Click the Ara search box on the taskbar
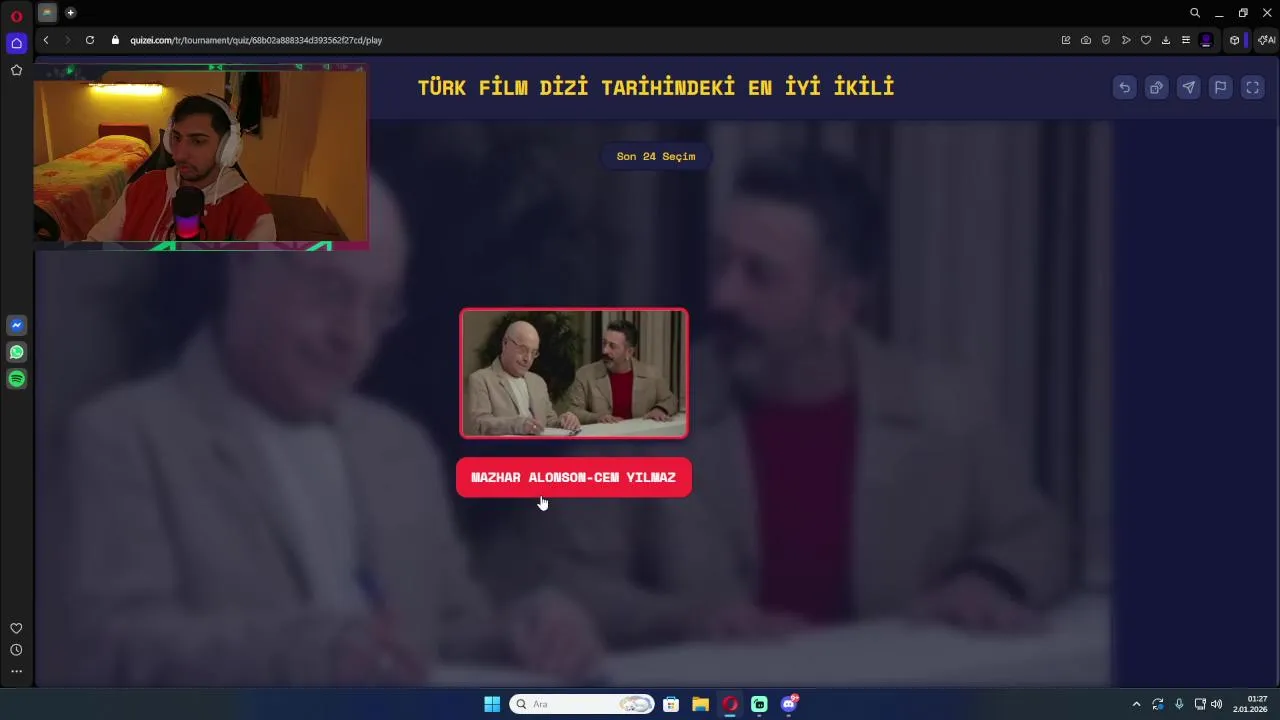Image resolution: width=1280 pixels, height=720 pixels. point(582,704)
